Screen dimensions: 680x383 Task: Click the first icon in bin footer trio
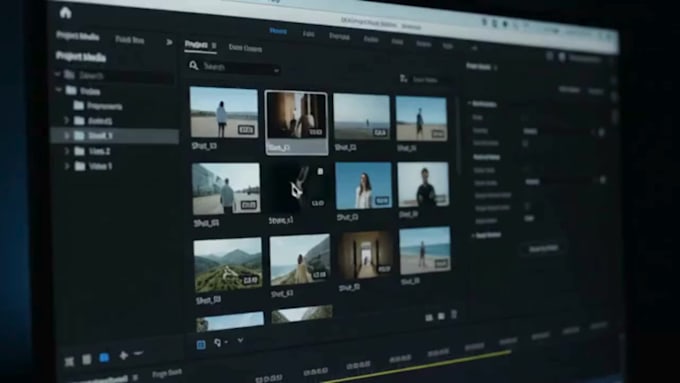(429, 318)
